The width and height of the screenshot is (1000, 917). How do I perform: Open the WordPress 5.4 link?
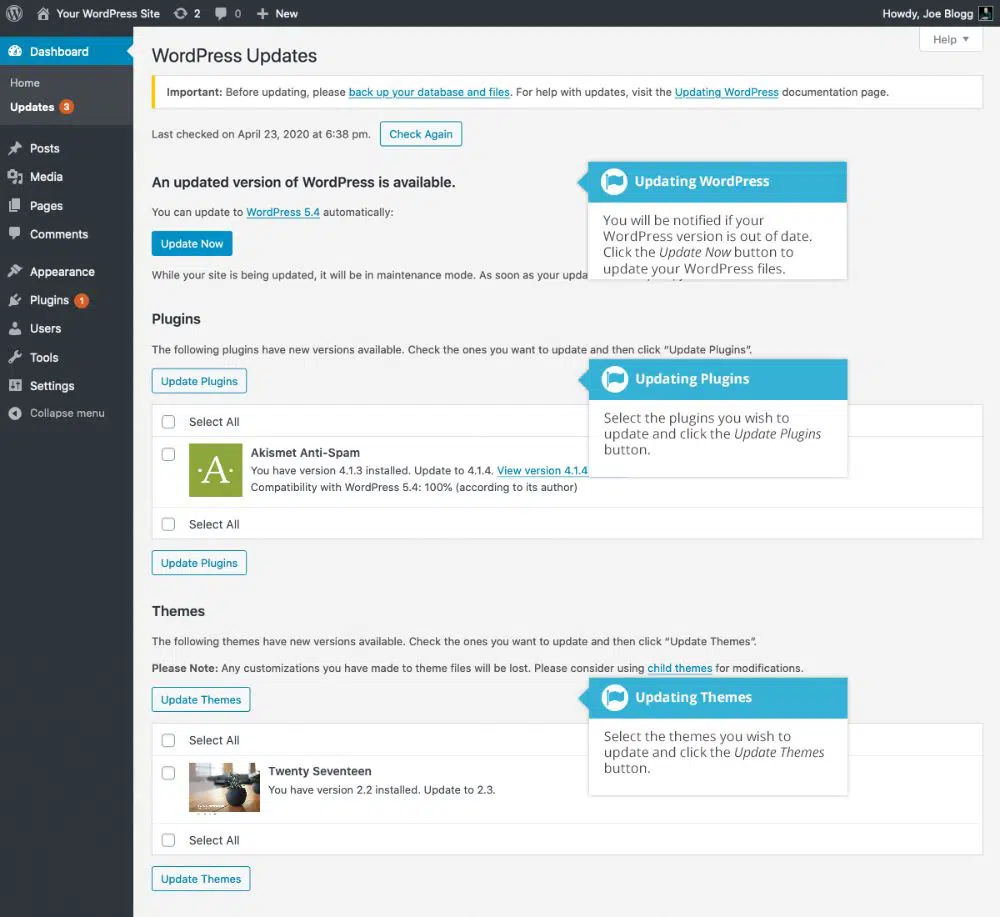point(283,212)
